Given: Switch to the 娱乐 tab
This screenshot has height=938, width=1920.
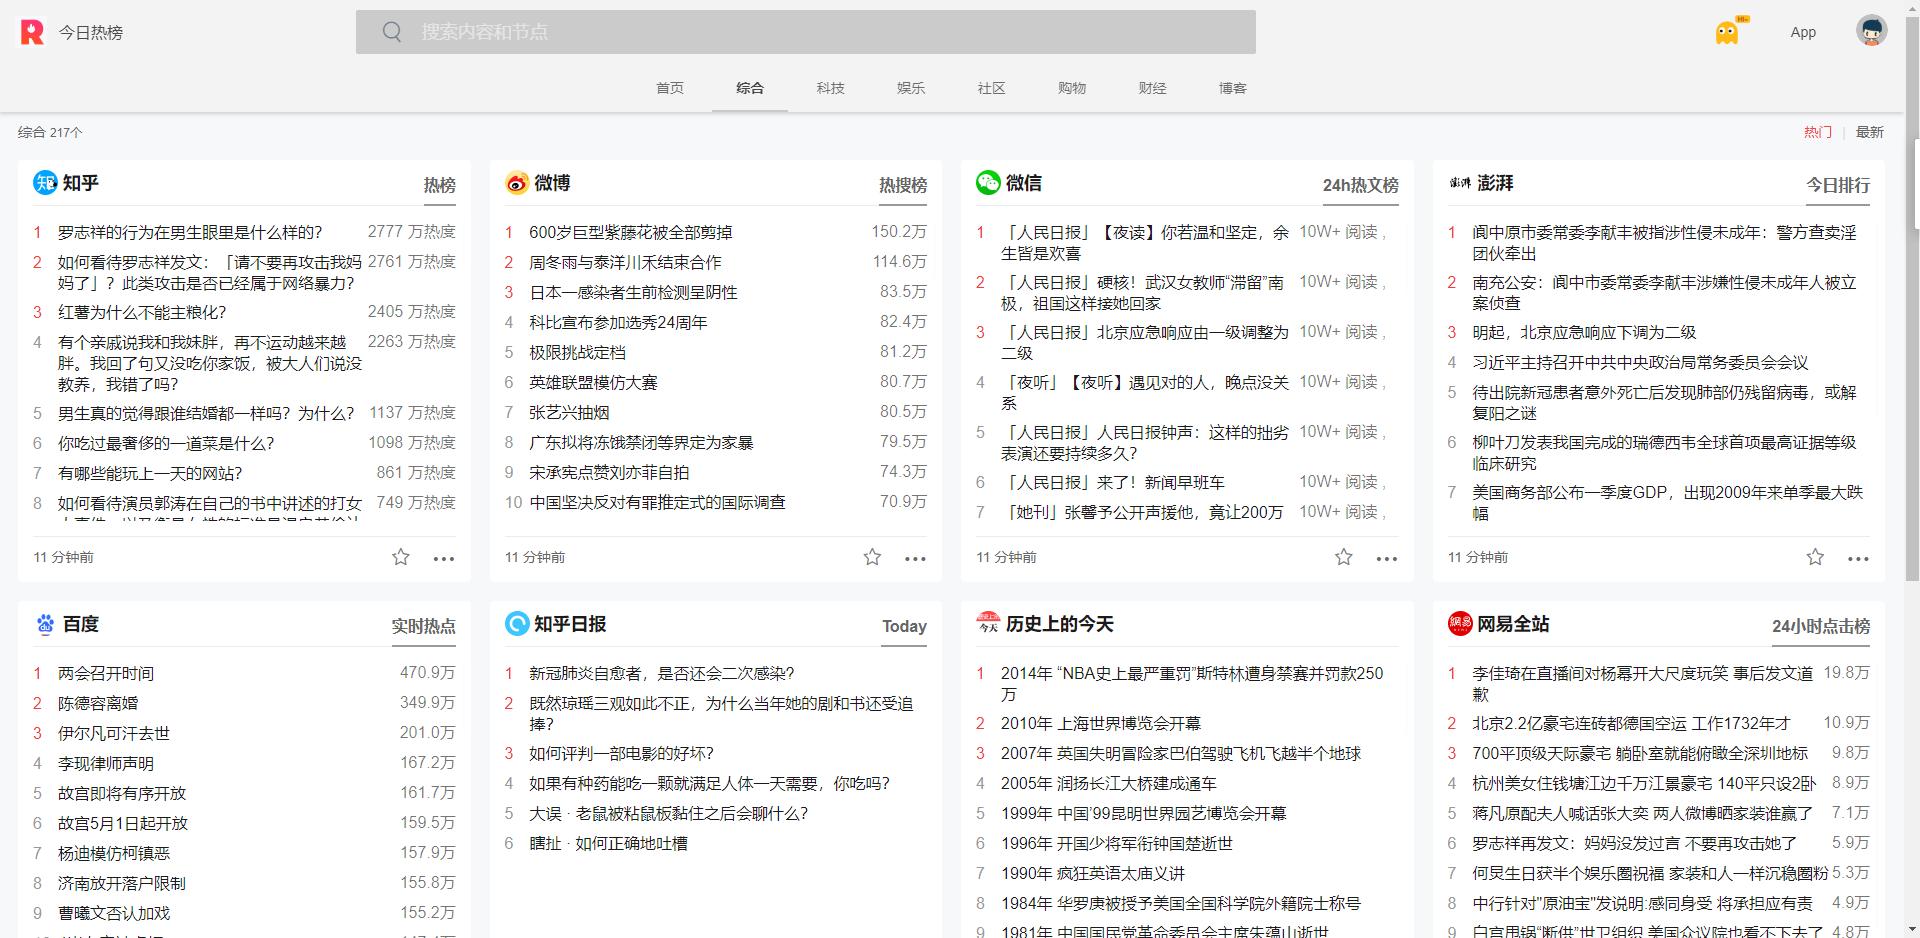Looking at the screenshot, I should tap(910, 88).
